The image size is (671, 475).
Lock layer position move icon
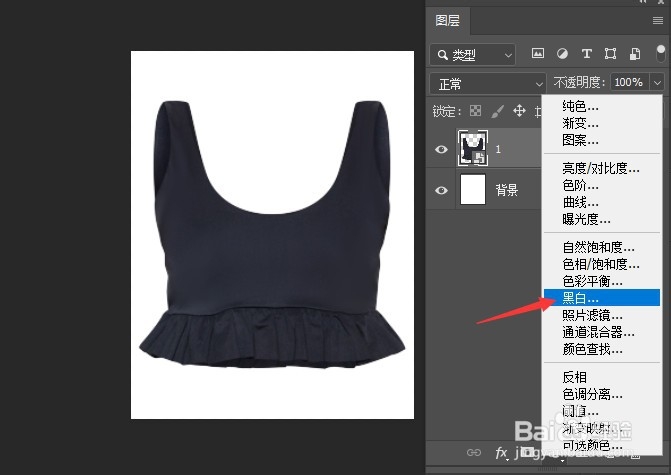pyautogui.click(x=520, y=111)
